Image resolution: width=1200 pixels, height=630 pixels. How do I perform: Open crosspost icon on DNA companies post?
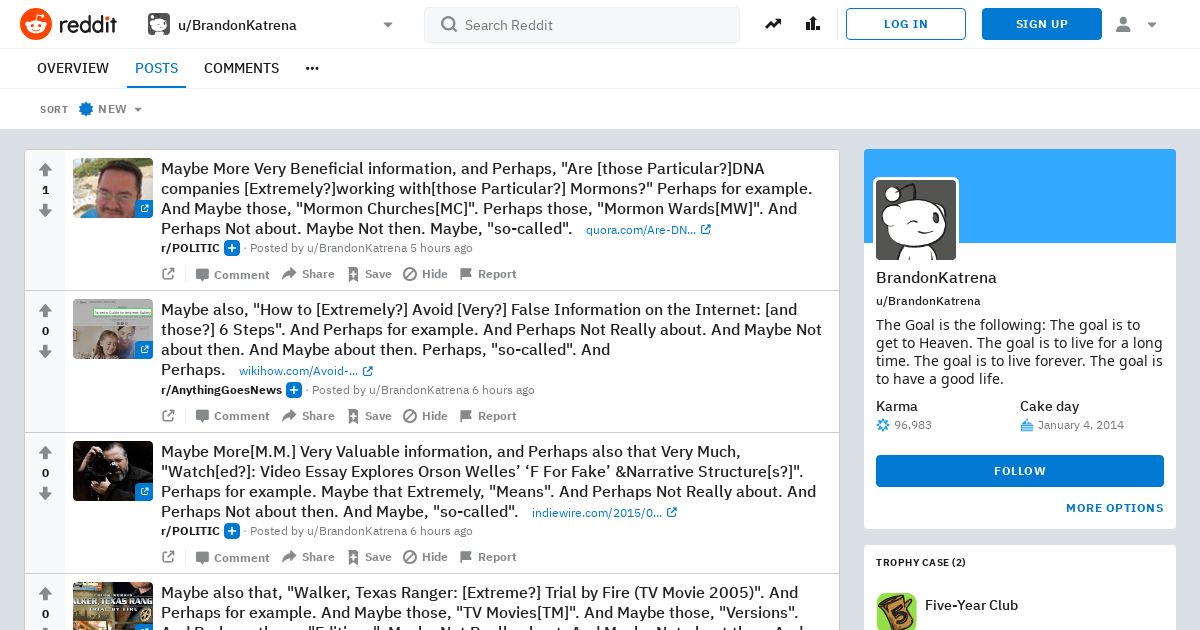pyautogui.click(x=168, y=274)
